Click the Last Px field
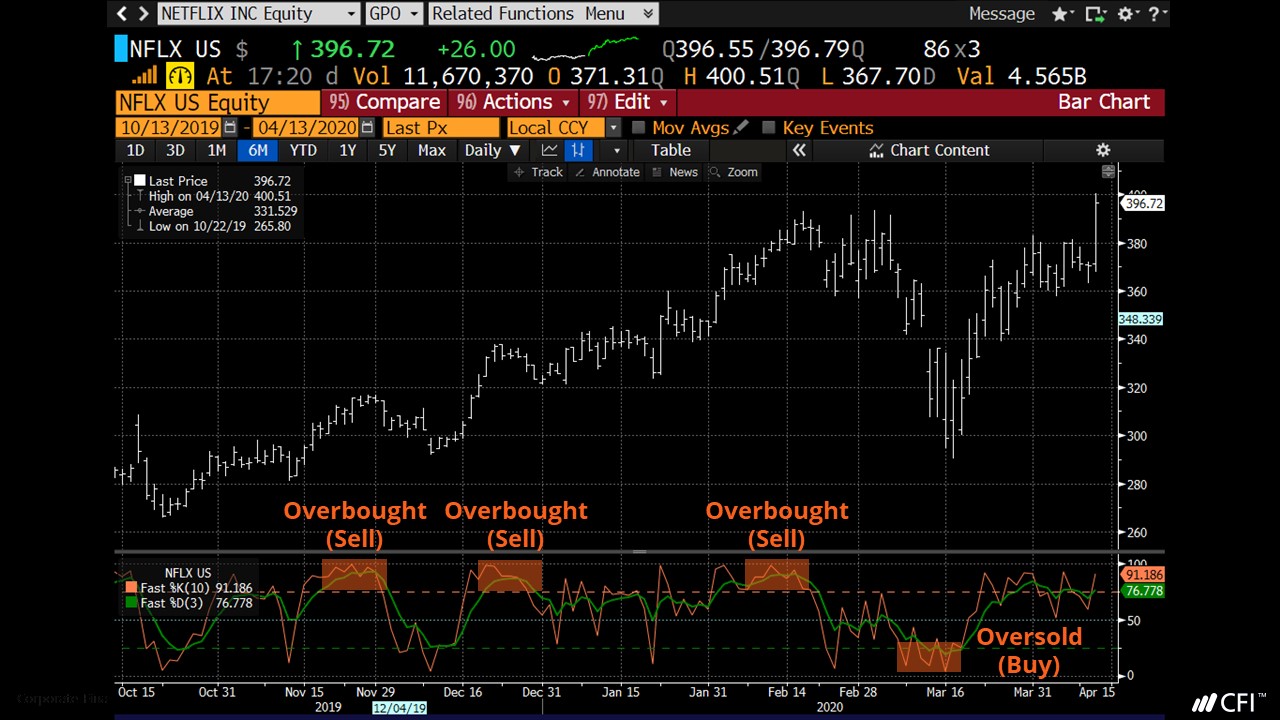 [x=440, y=127]
